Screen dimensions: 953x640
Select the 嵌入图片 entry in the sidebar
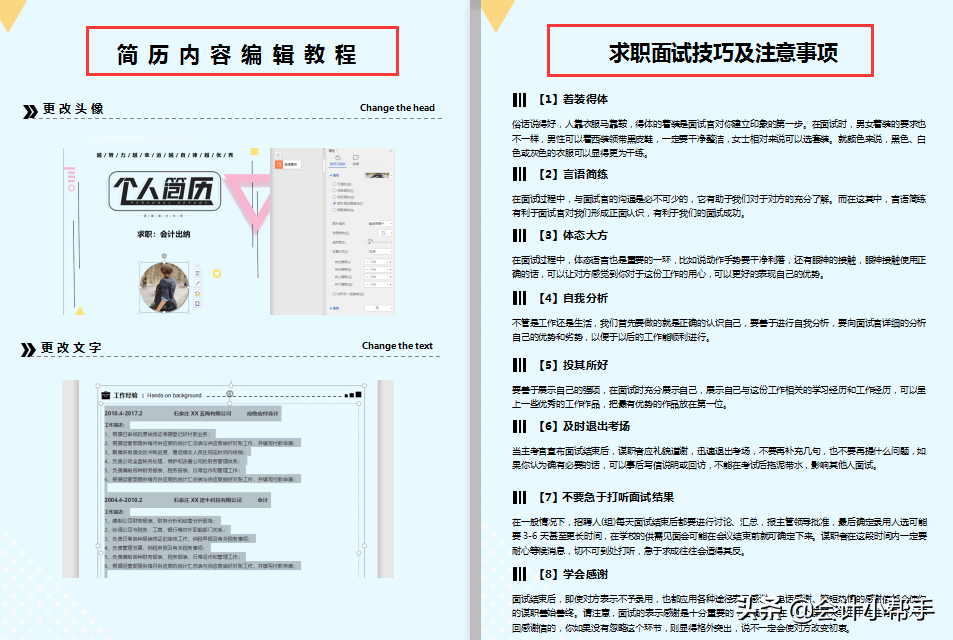pos(292,164)
